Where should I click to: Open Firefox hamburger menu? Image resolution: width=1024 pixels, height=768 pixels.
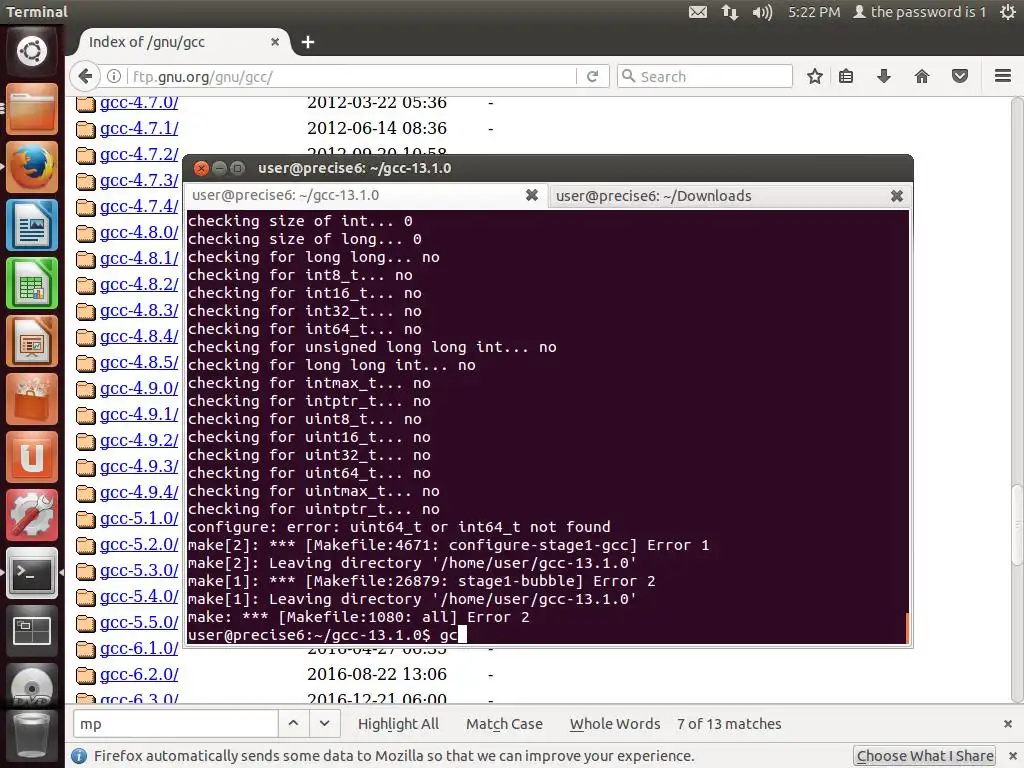(1003, 76)
